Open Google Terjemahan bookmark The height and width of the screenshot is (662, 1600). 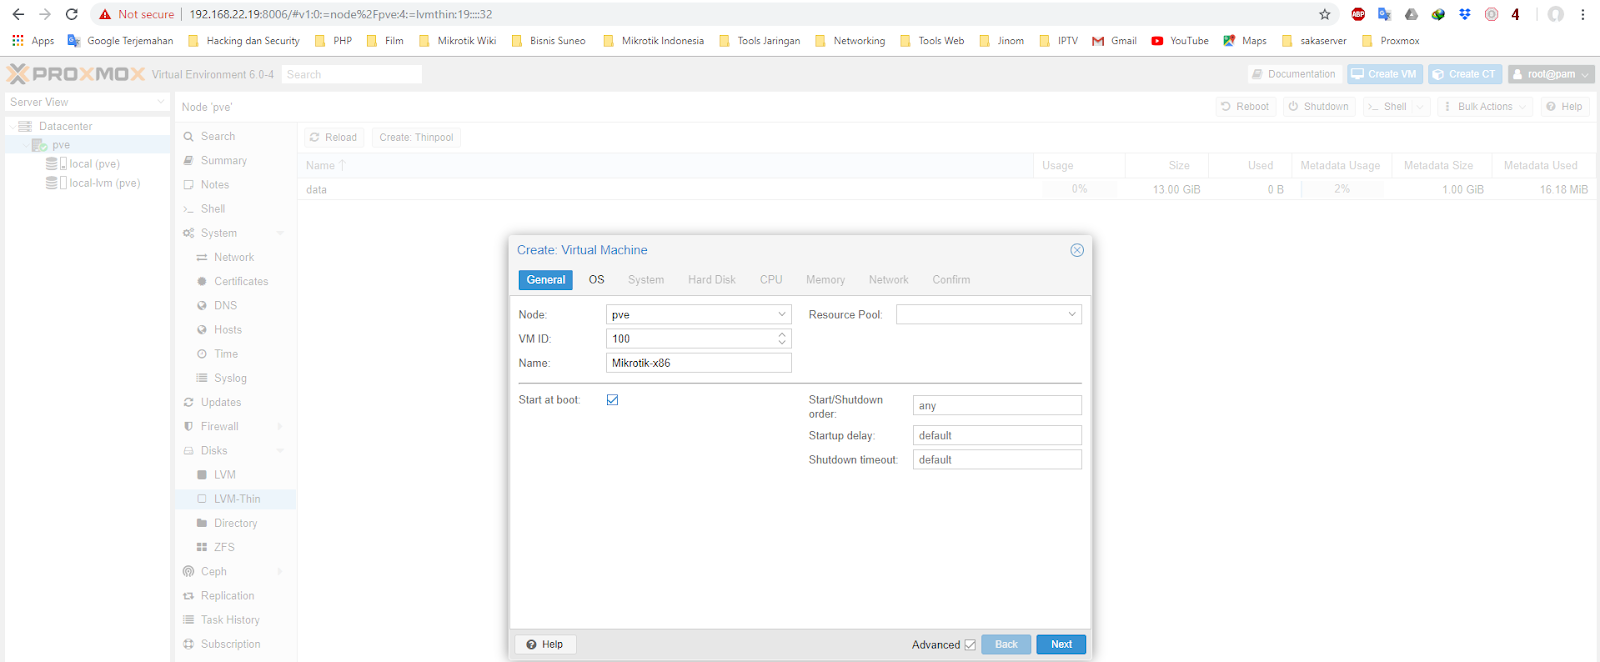point(120,41)
